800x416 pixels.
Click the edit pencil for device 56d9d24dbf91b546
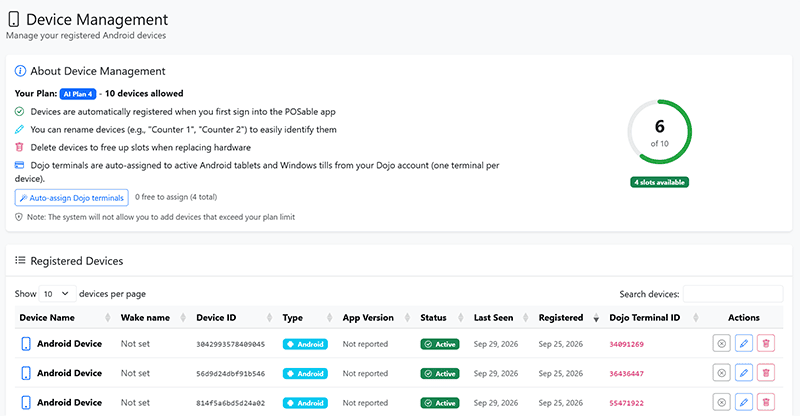pyautogui.click(x=743, y=373)
